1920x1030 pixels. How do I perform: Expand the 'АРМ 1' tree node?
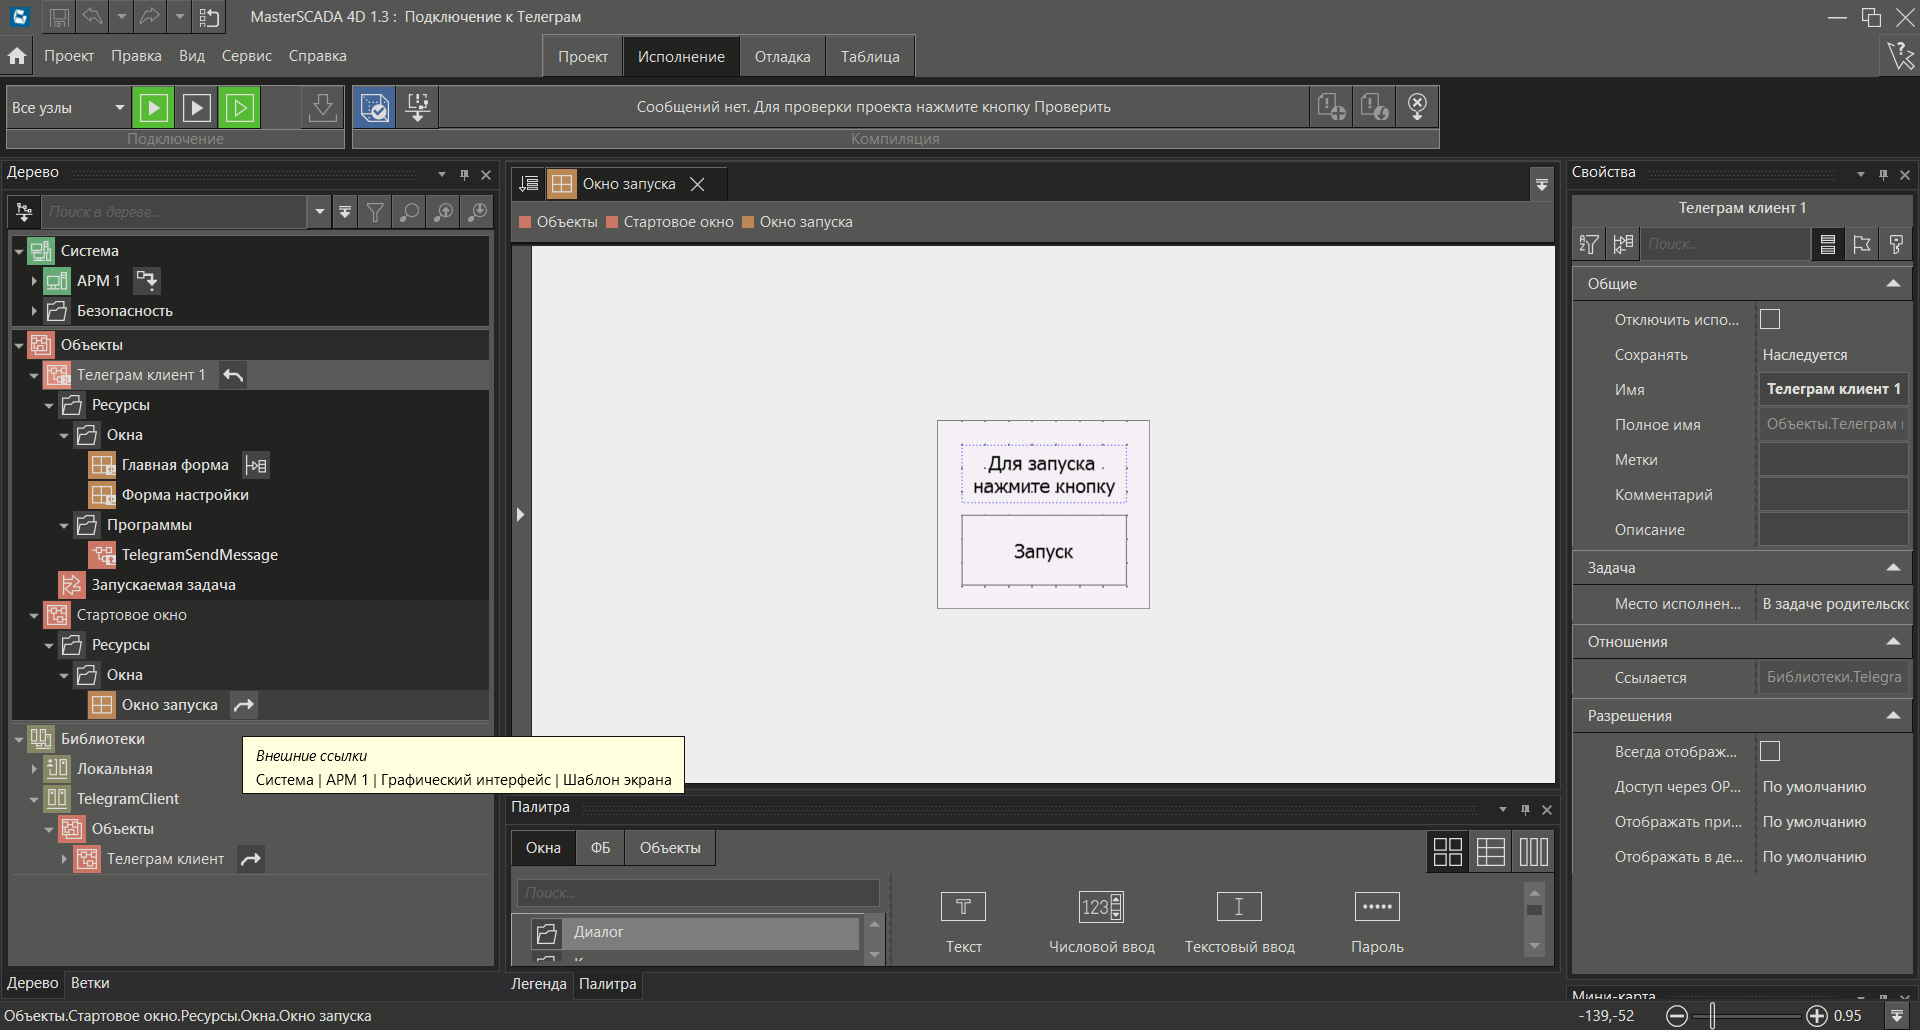pyautogui.click(x=34, y=281)
